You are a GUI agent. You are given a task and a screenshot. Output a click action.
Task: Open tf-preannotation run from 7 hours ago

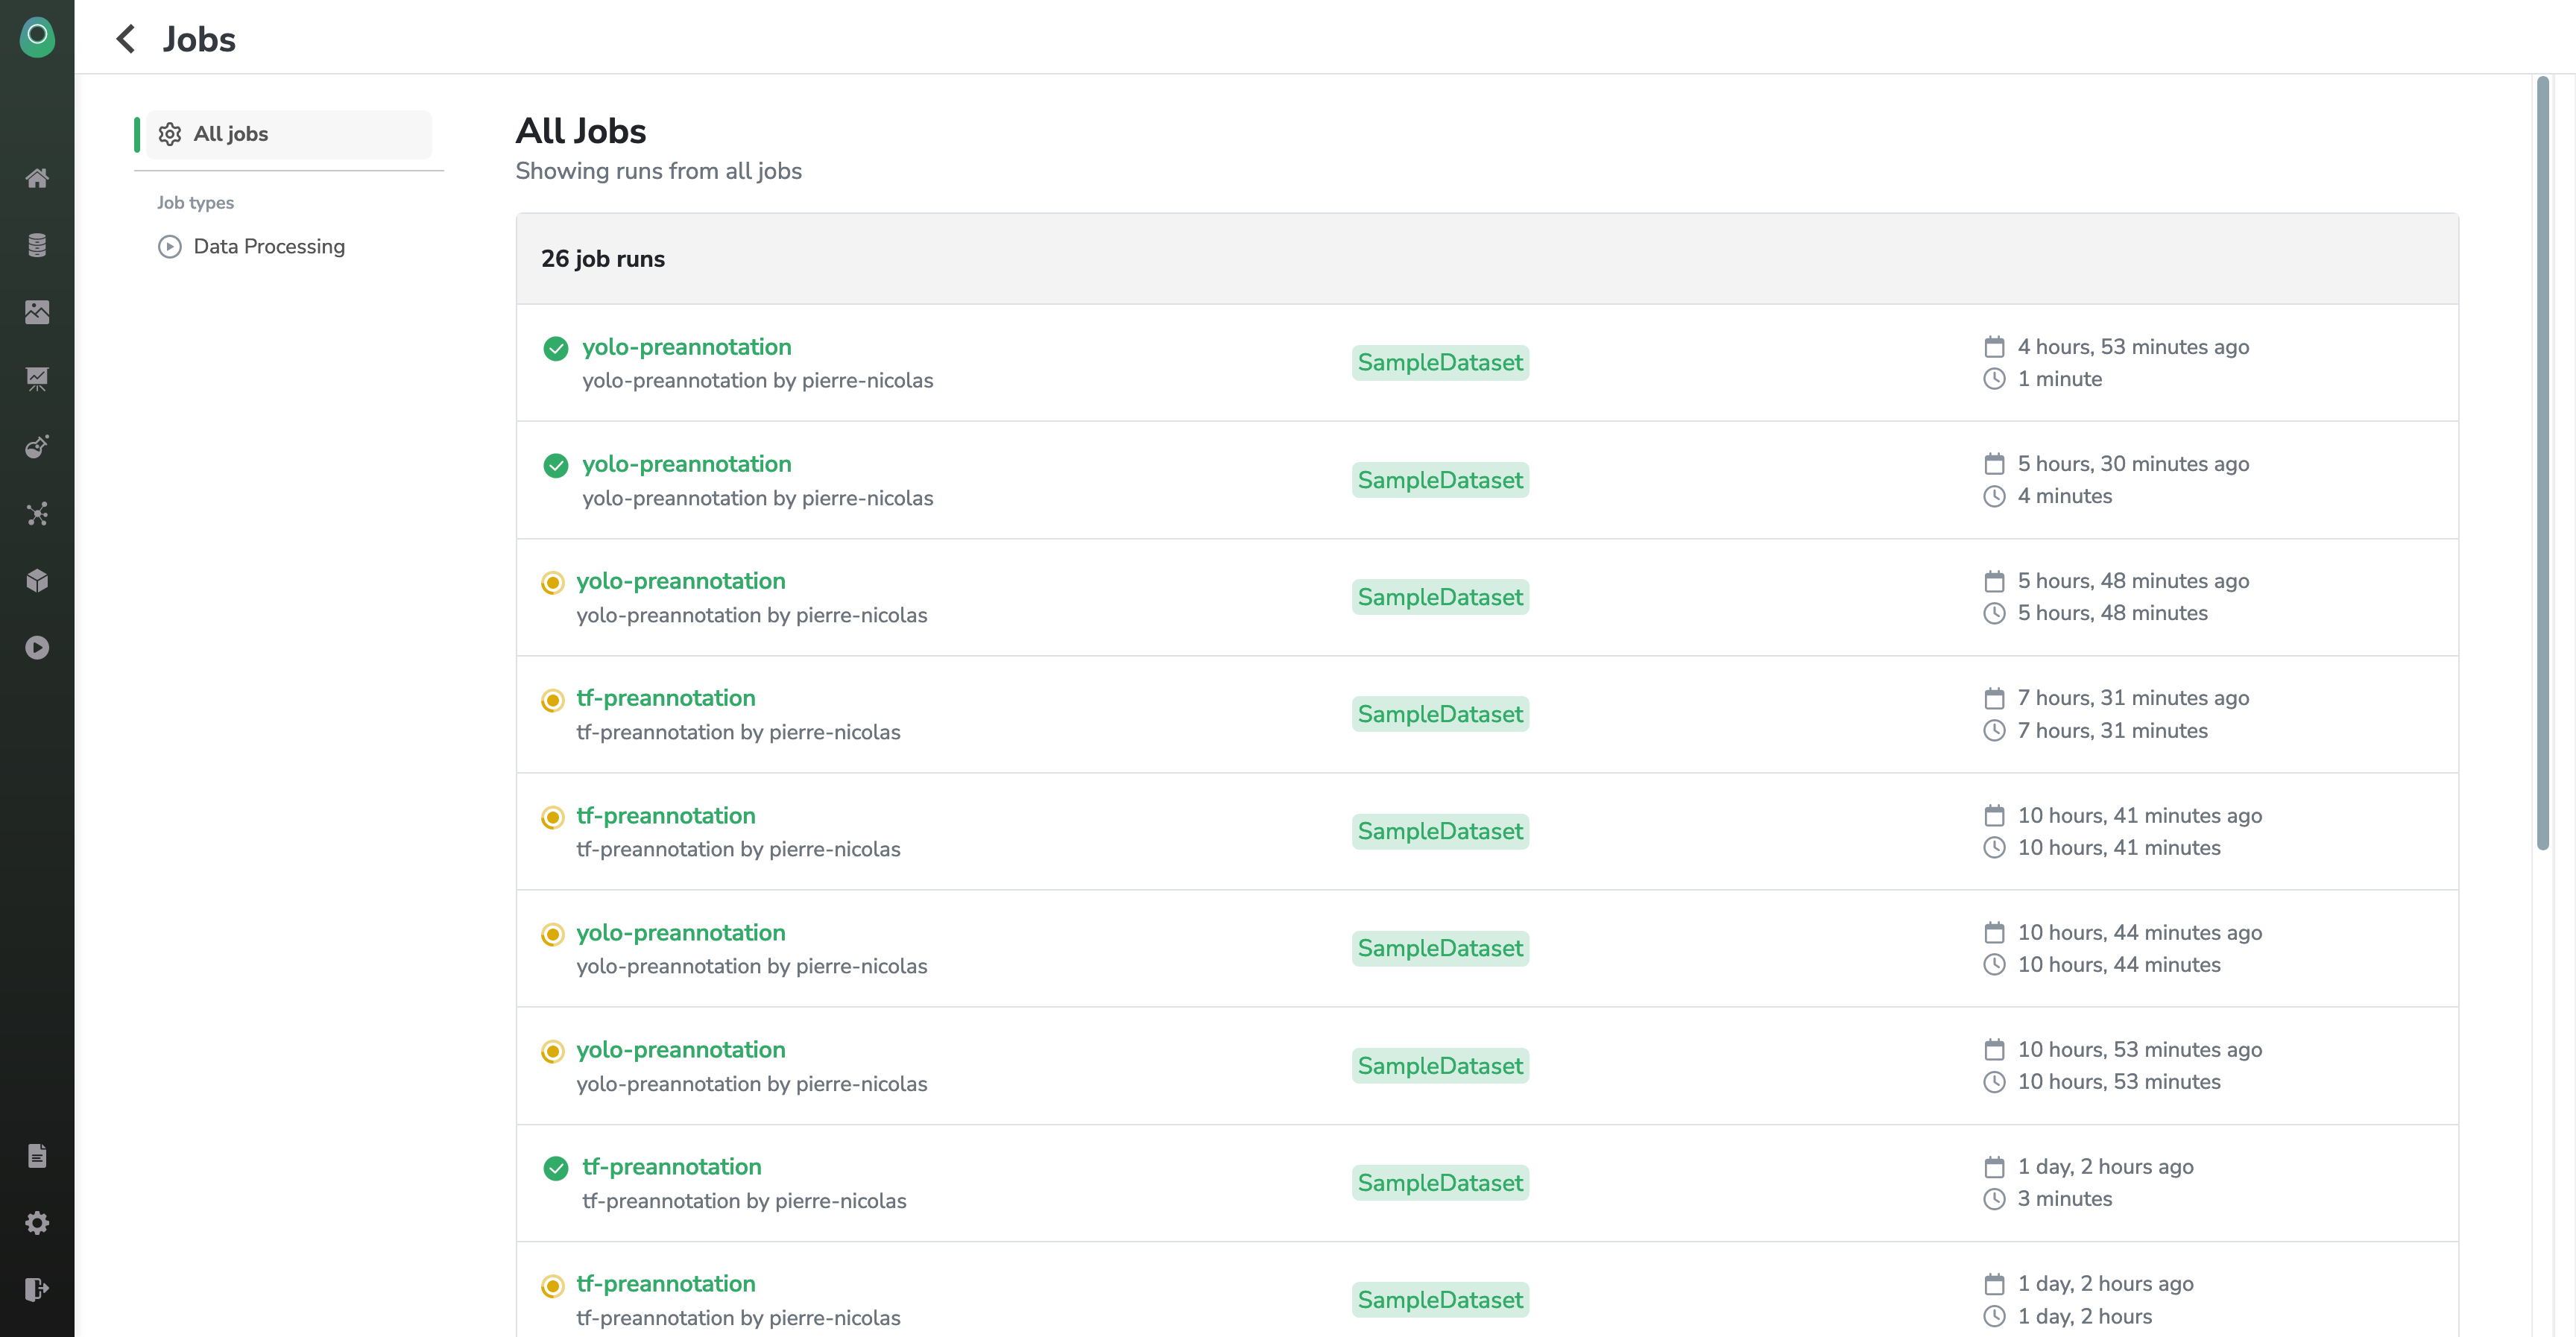coord(665,698)
